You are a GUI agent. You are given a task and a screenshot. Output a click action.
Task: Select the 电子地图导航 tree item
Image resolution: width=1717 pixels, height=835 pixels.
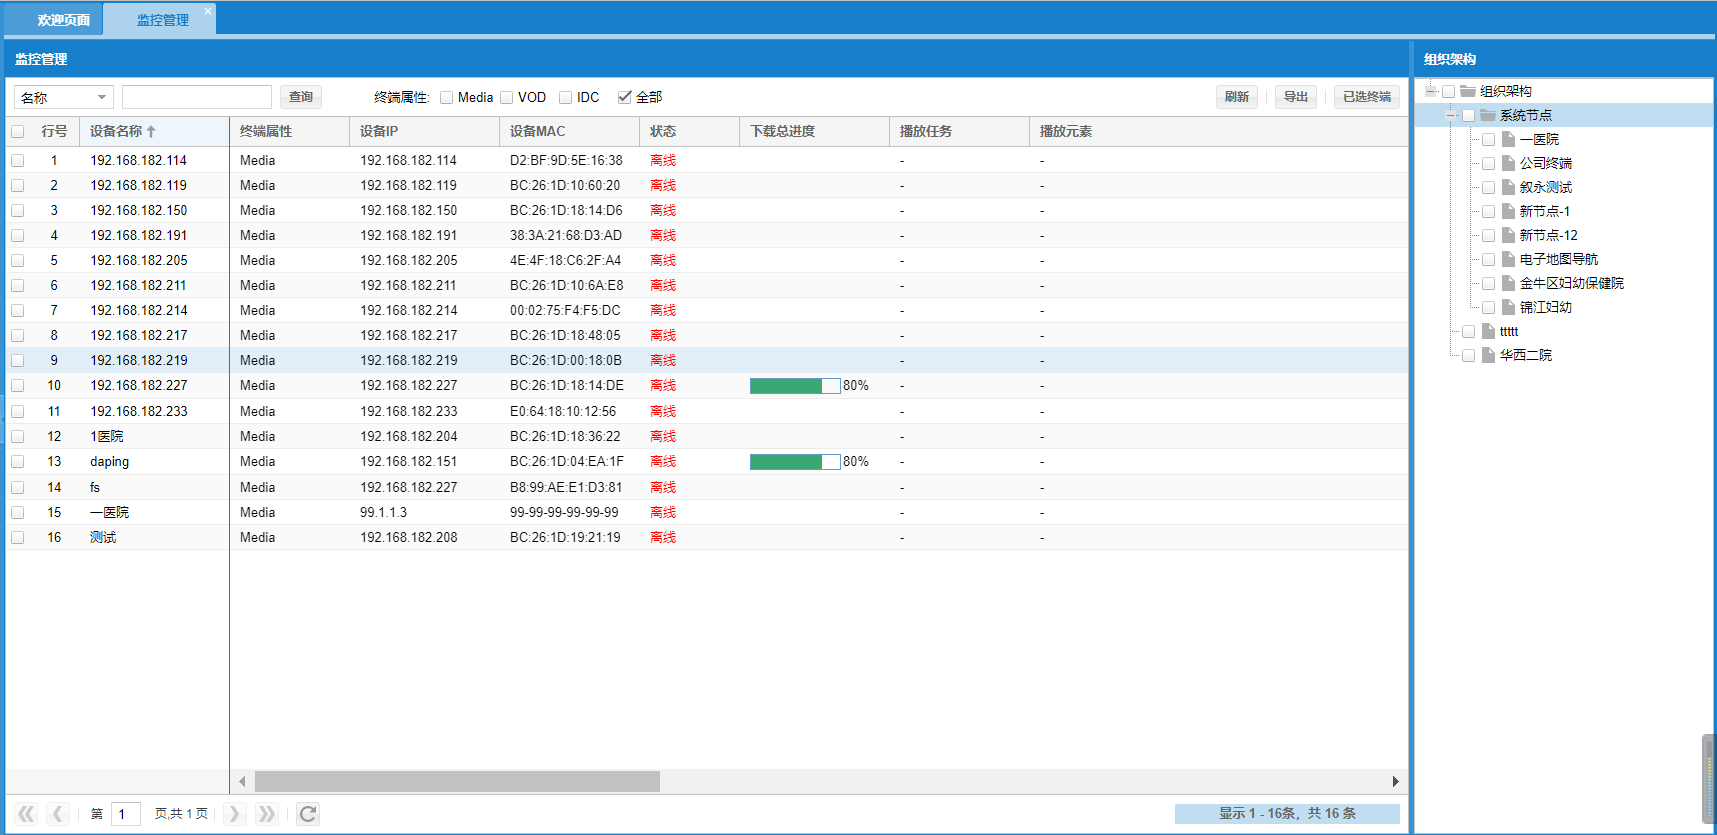tap(1558, 259)
